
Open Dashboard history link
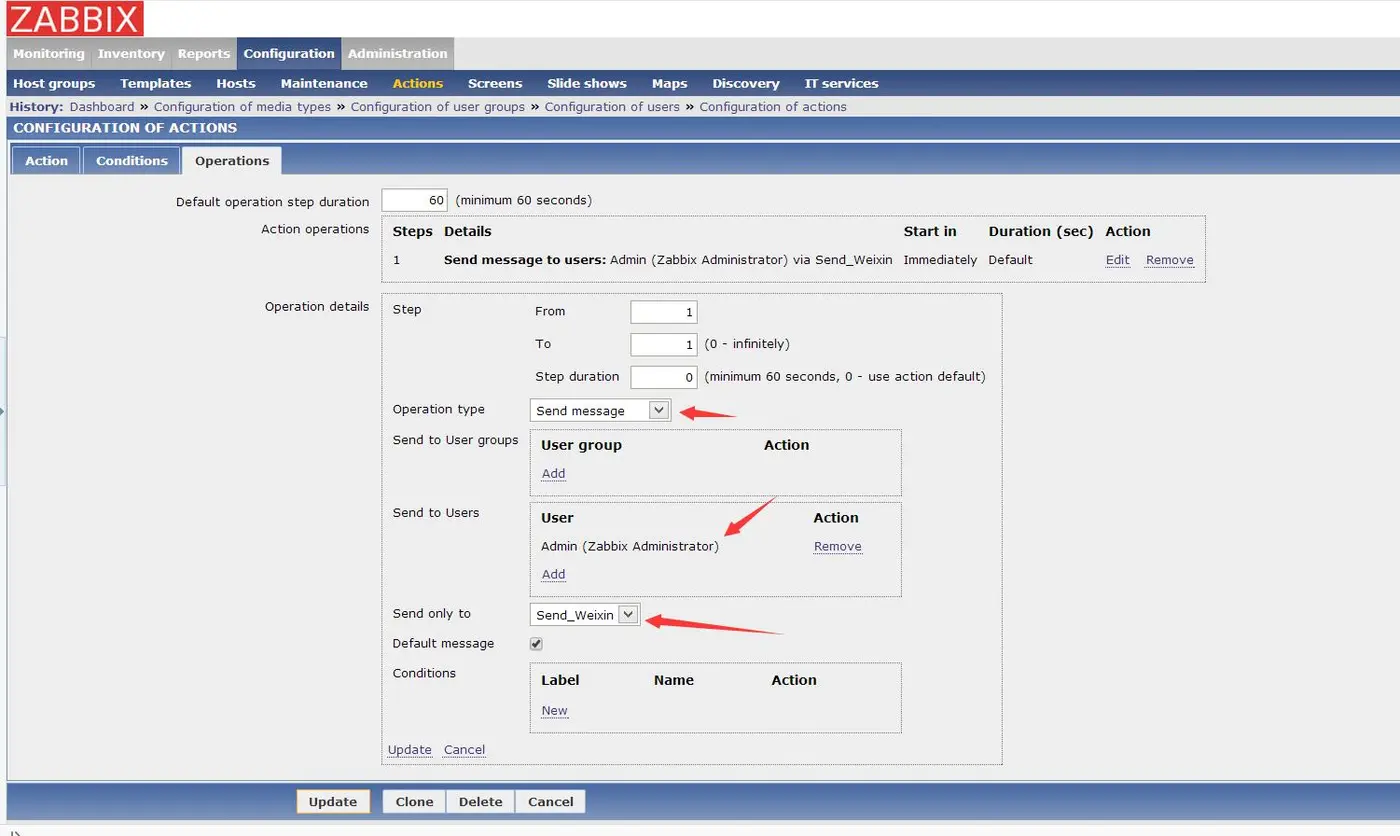coord(102,107)
